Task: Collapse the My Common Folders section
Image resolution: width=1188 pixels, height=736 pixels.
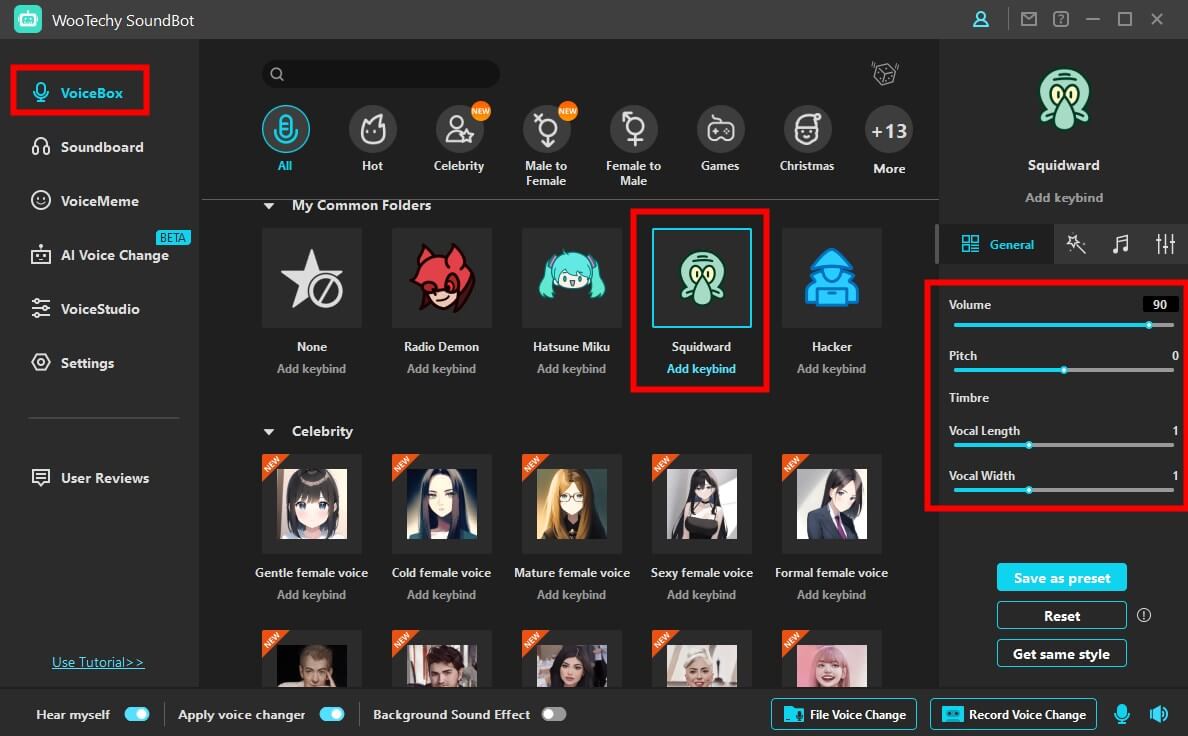Action: 269,206
